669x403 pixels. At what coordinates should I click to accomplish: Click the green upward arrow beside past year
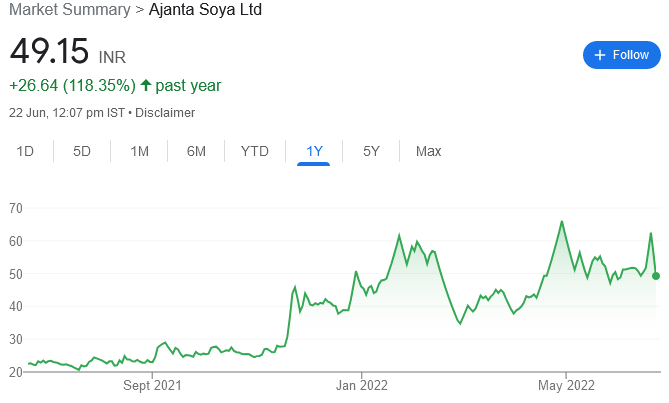click(x=146, y=86)
